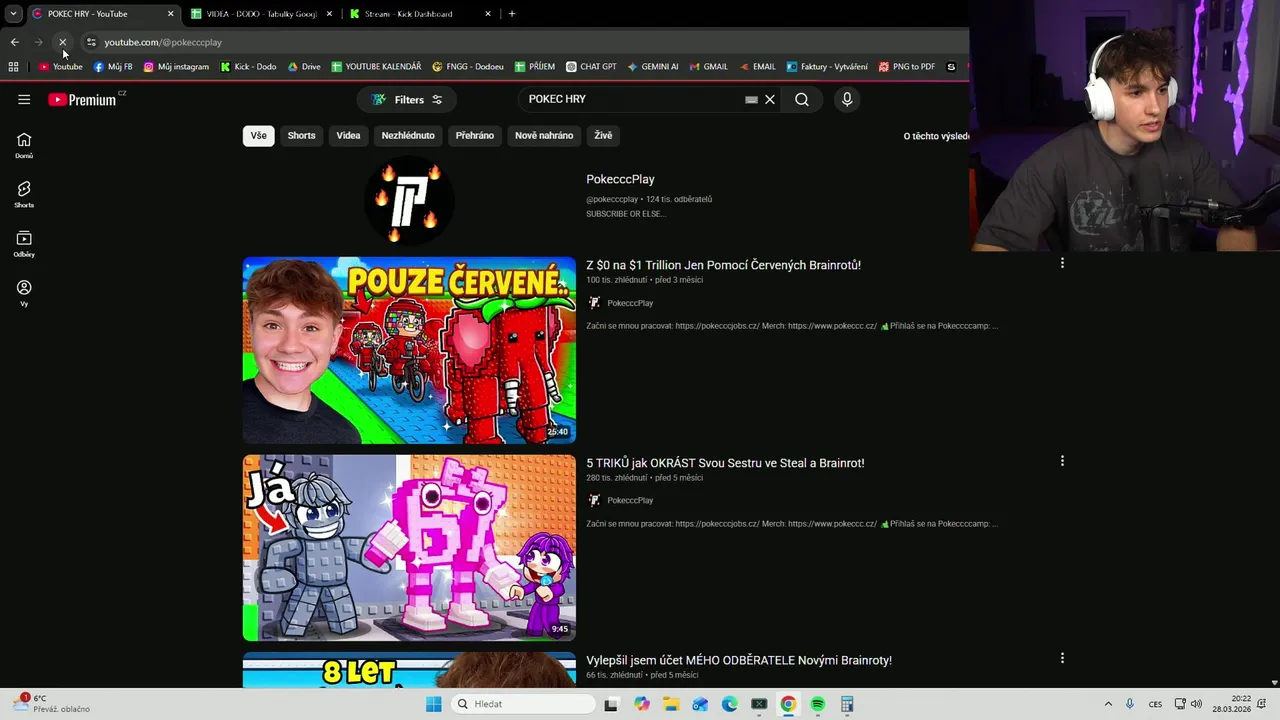This screenshot has width=1280, height=720.
Task: Open options menu for Vylepšil jsem účet video
Action: (1062, 658)
